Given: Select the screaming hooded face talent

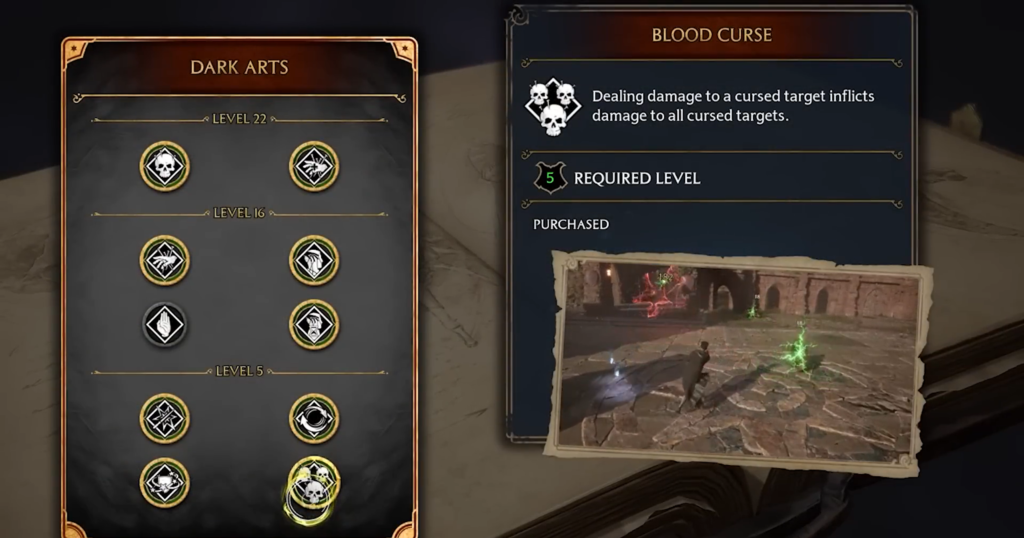Looking at the screenshot, I should 314,324.
